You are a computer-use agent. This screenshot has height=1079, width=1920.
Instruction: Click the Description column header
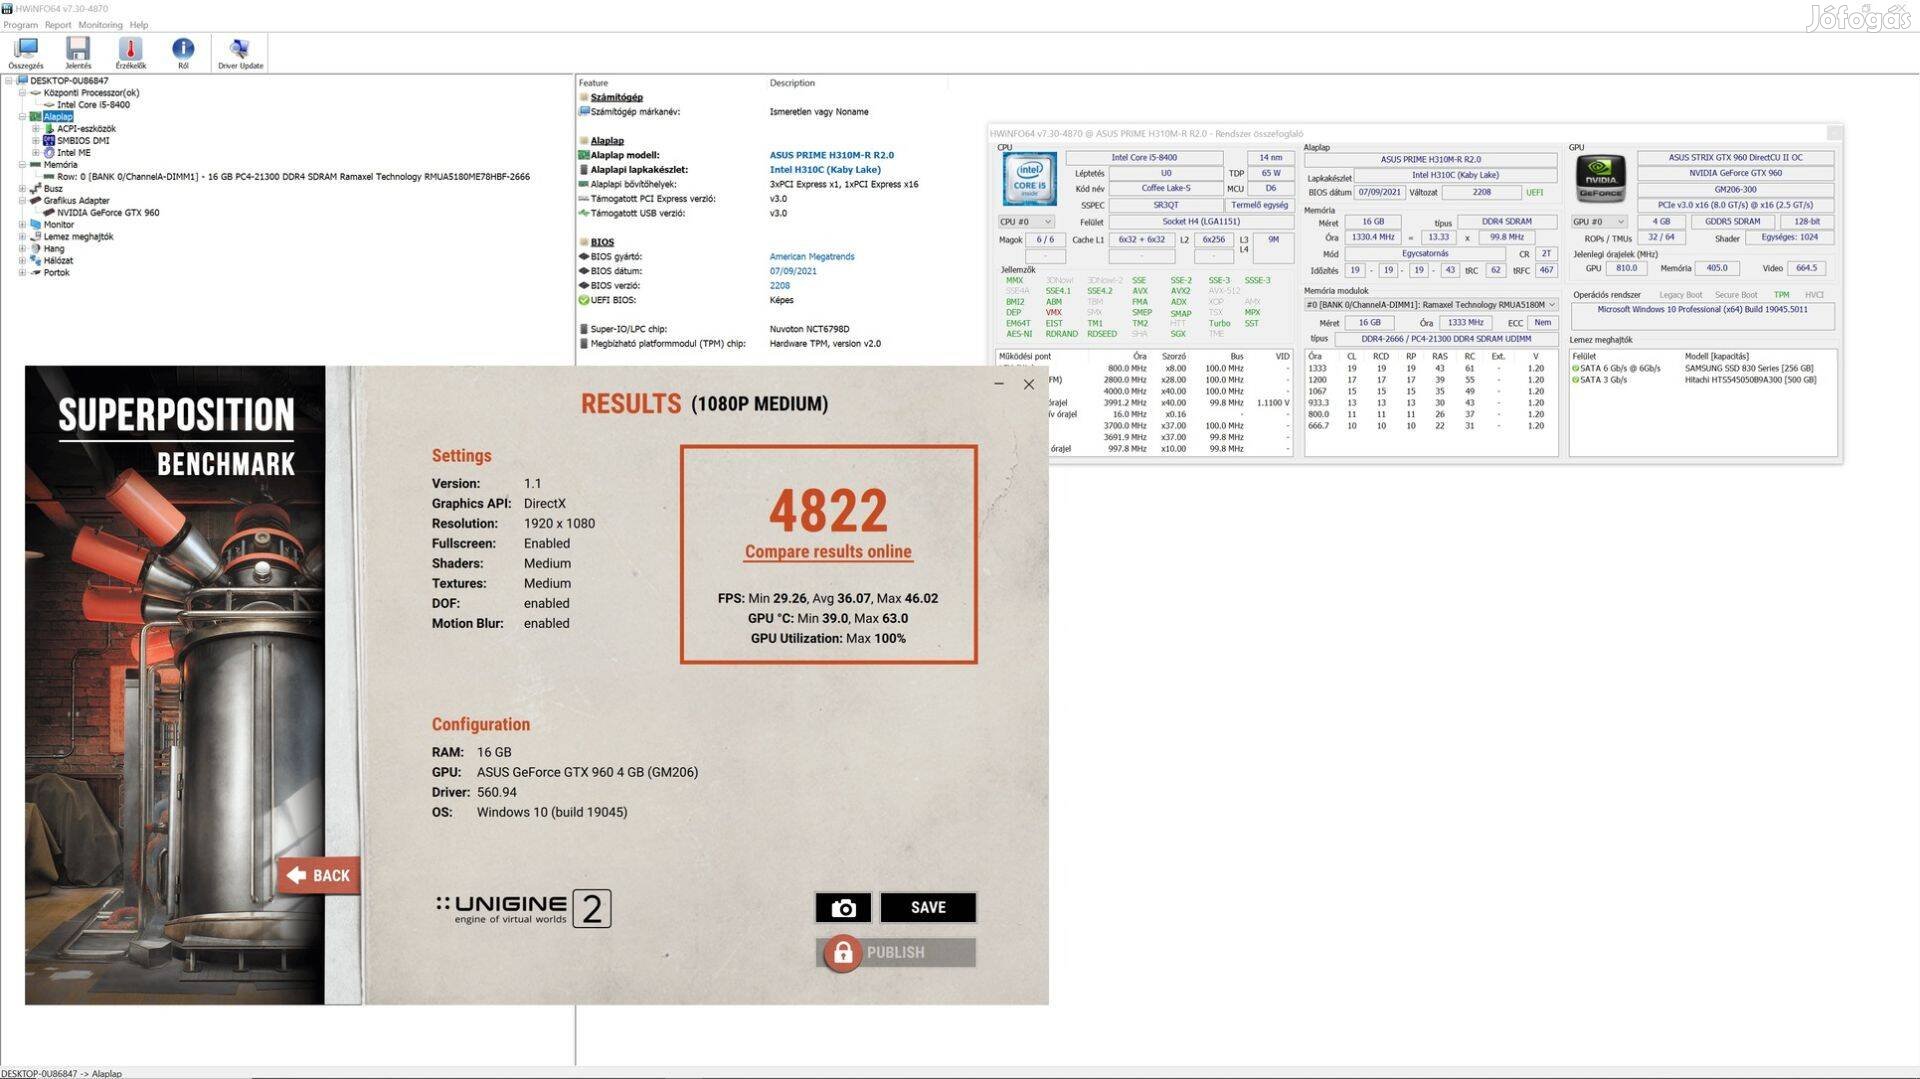(792, 83)
